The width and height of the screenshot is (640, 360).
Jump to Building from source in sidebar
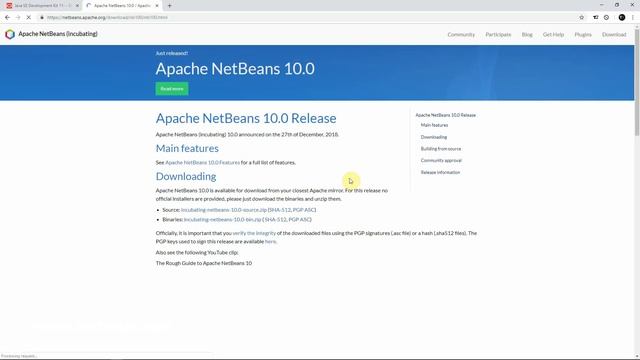click(440, 149)
